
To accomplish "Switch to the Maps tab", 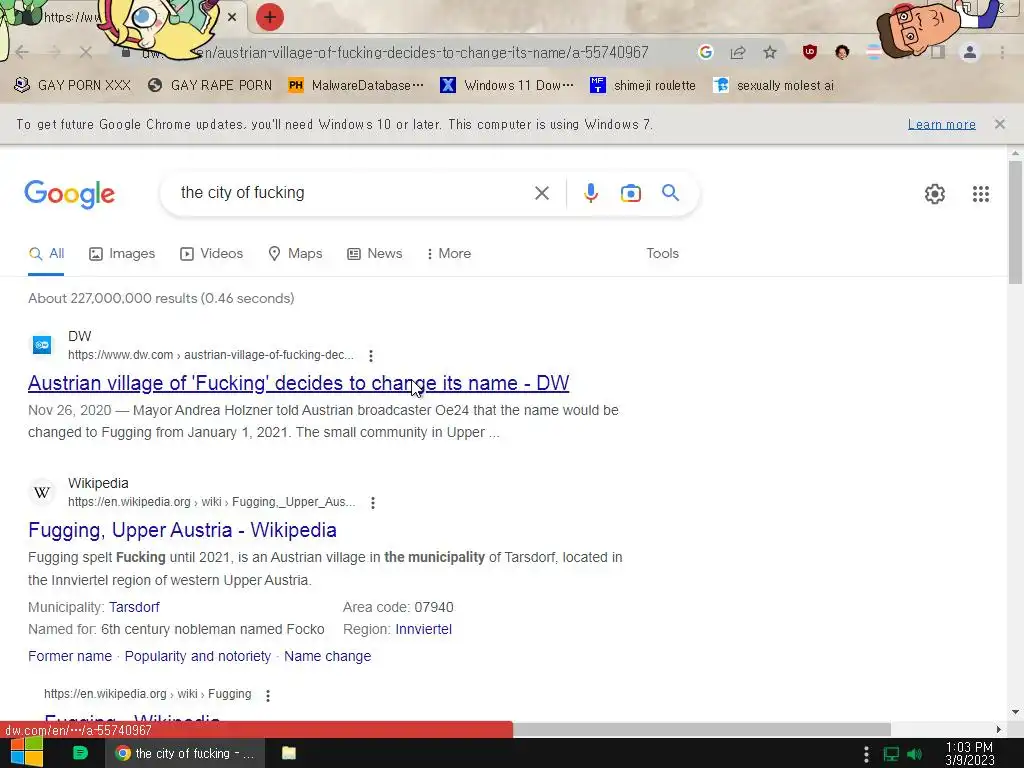I will pyautogui.click(x=295, y=253).
